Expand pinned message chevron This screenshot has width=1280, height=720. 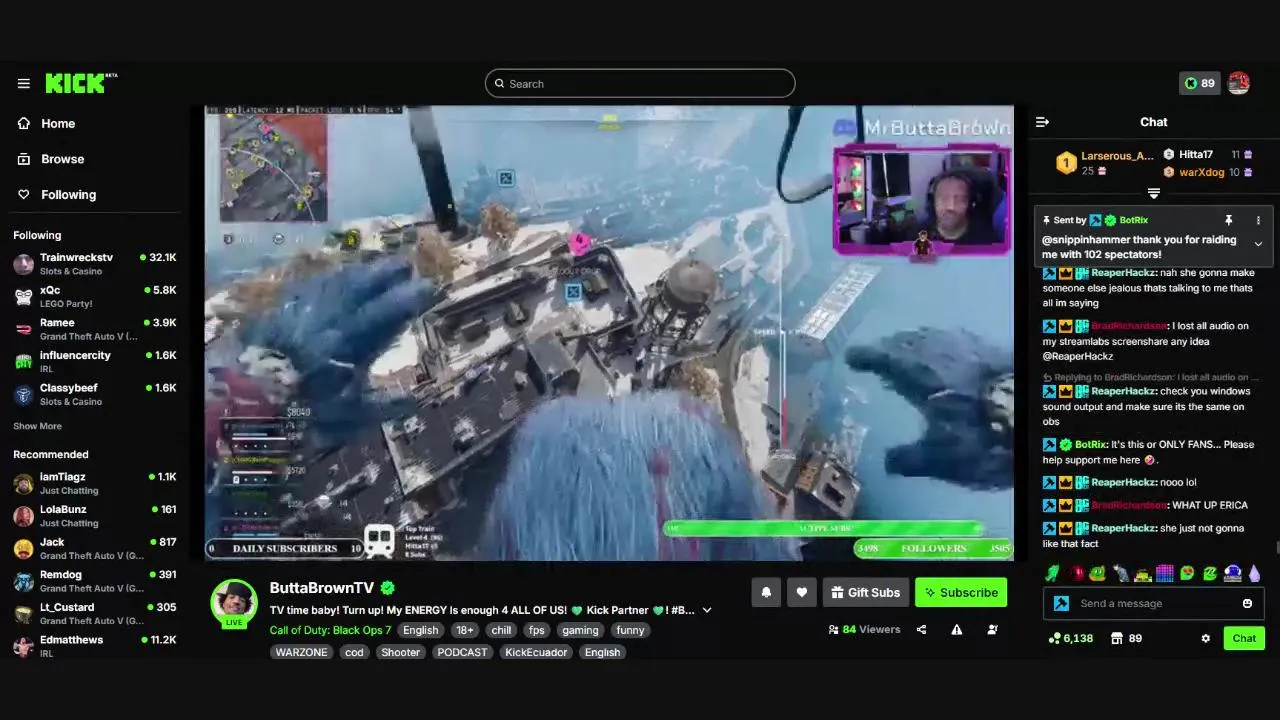pos(1258,244)
